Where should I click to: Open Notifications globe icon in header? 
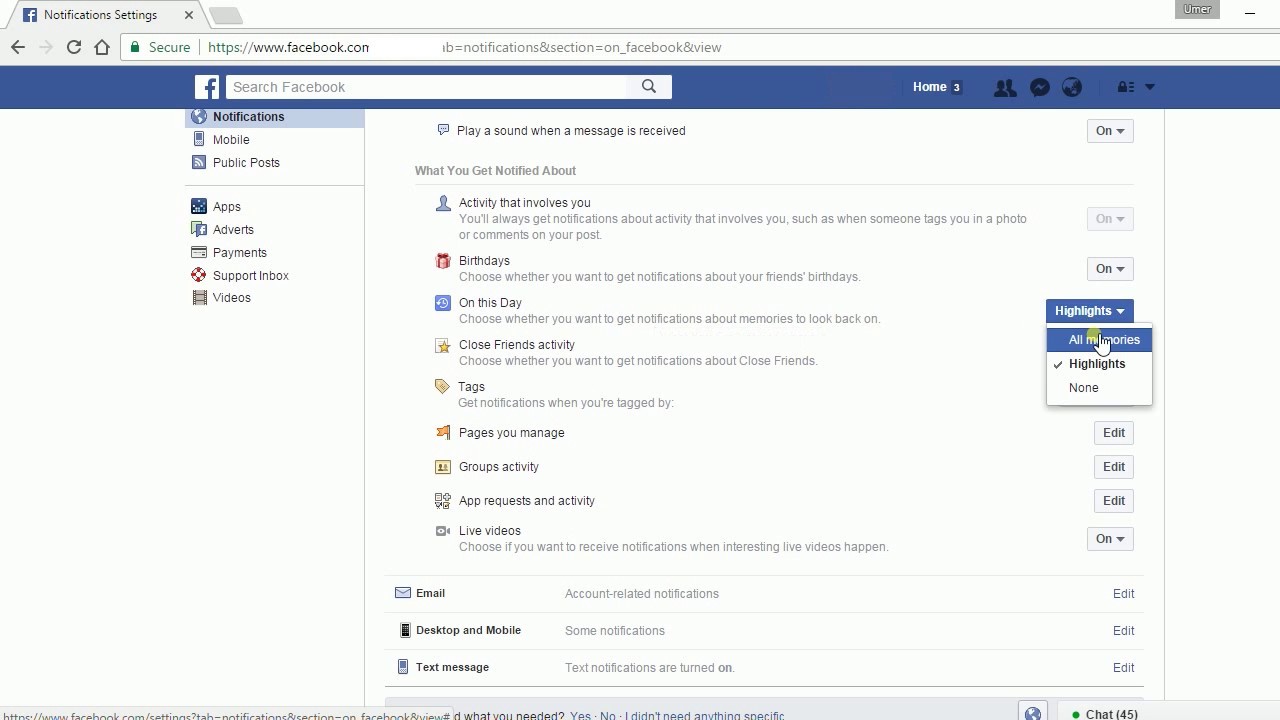[x=1072, y=87]
